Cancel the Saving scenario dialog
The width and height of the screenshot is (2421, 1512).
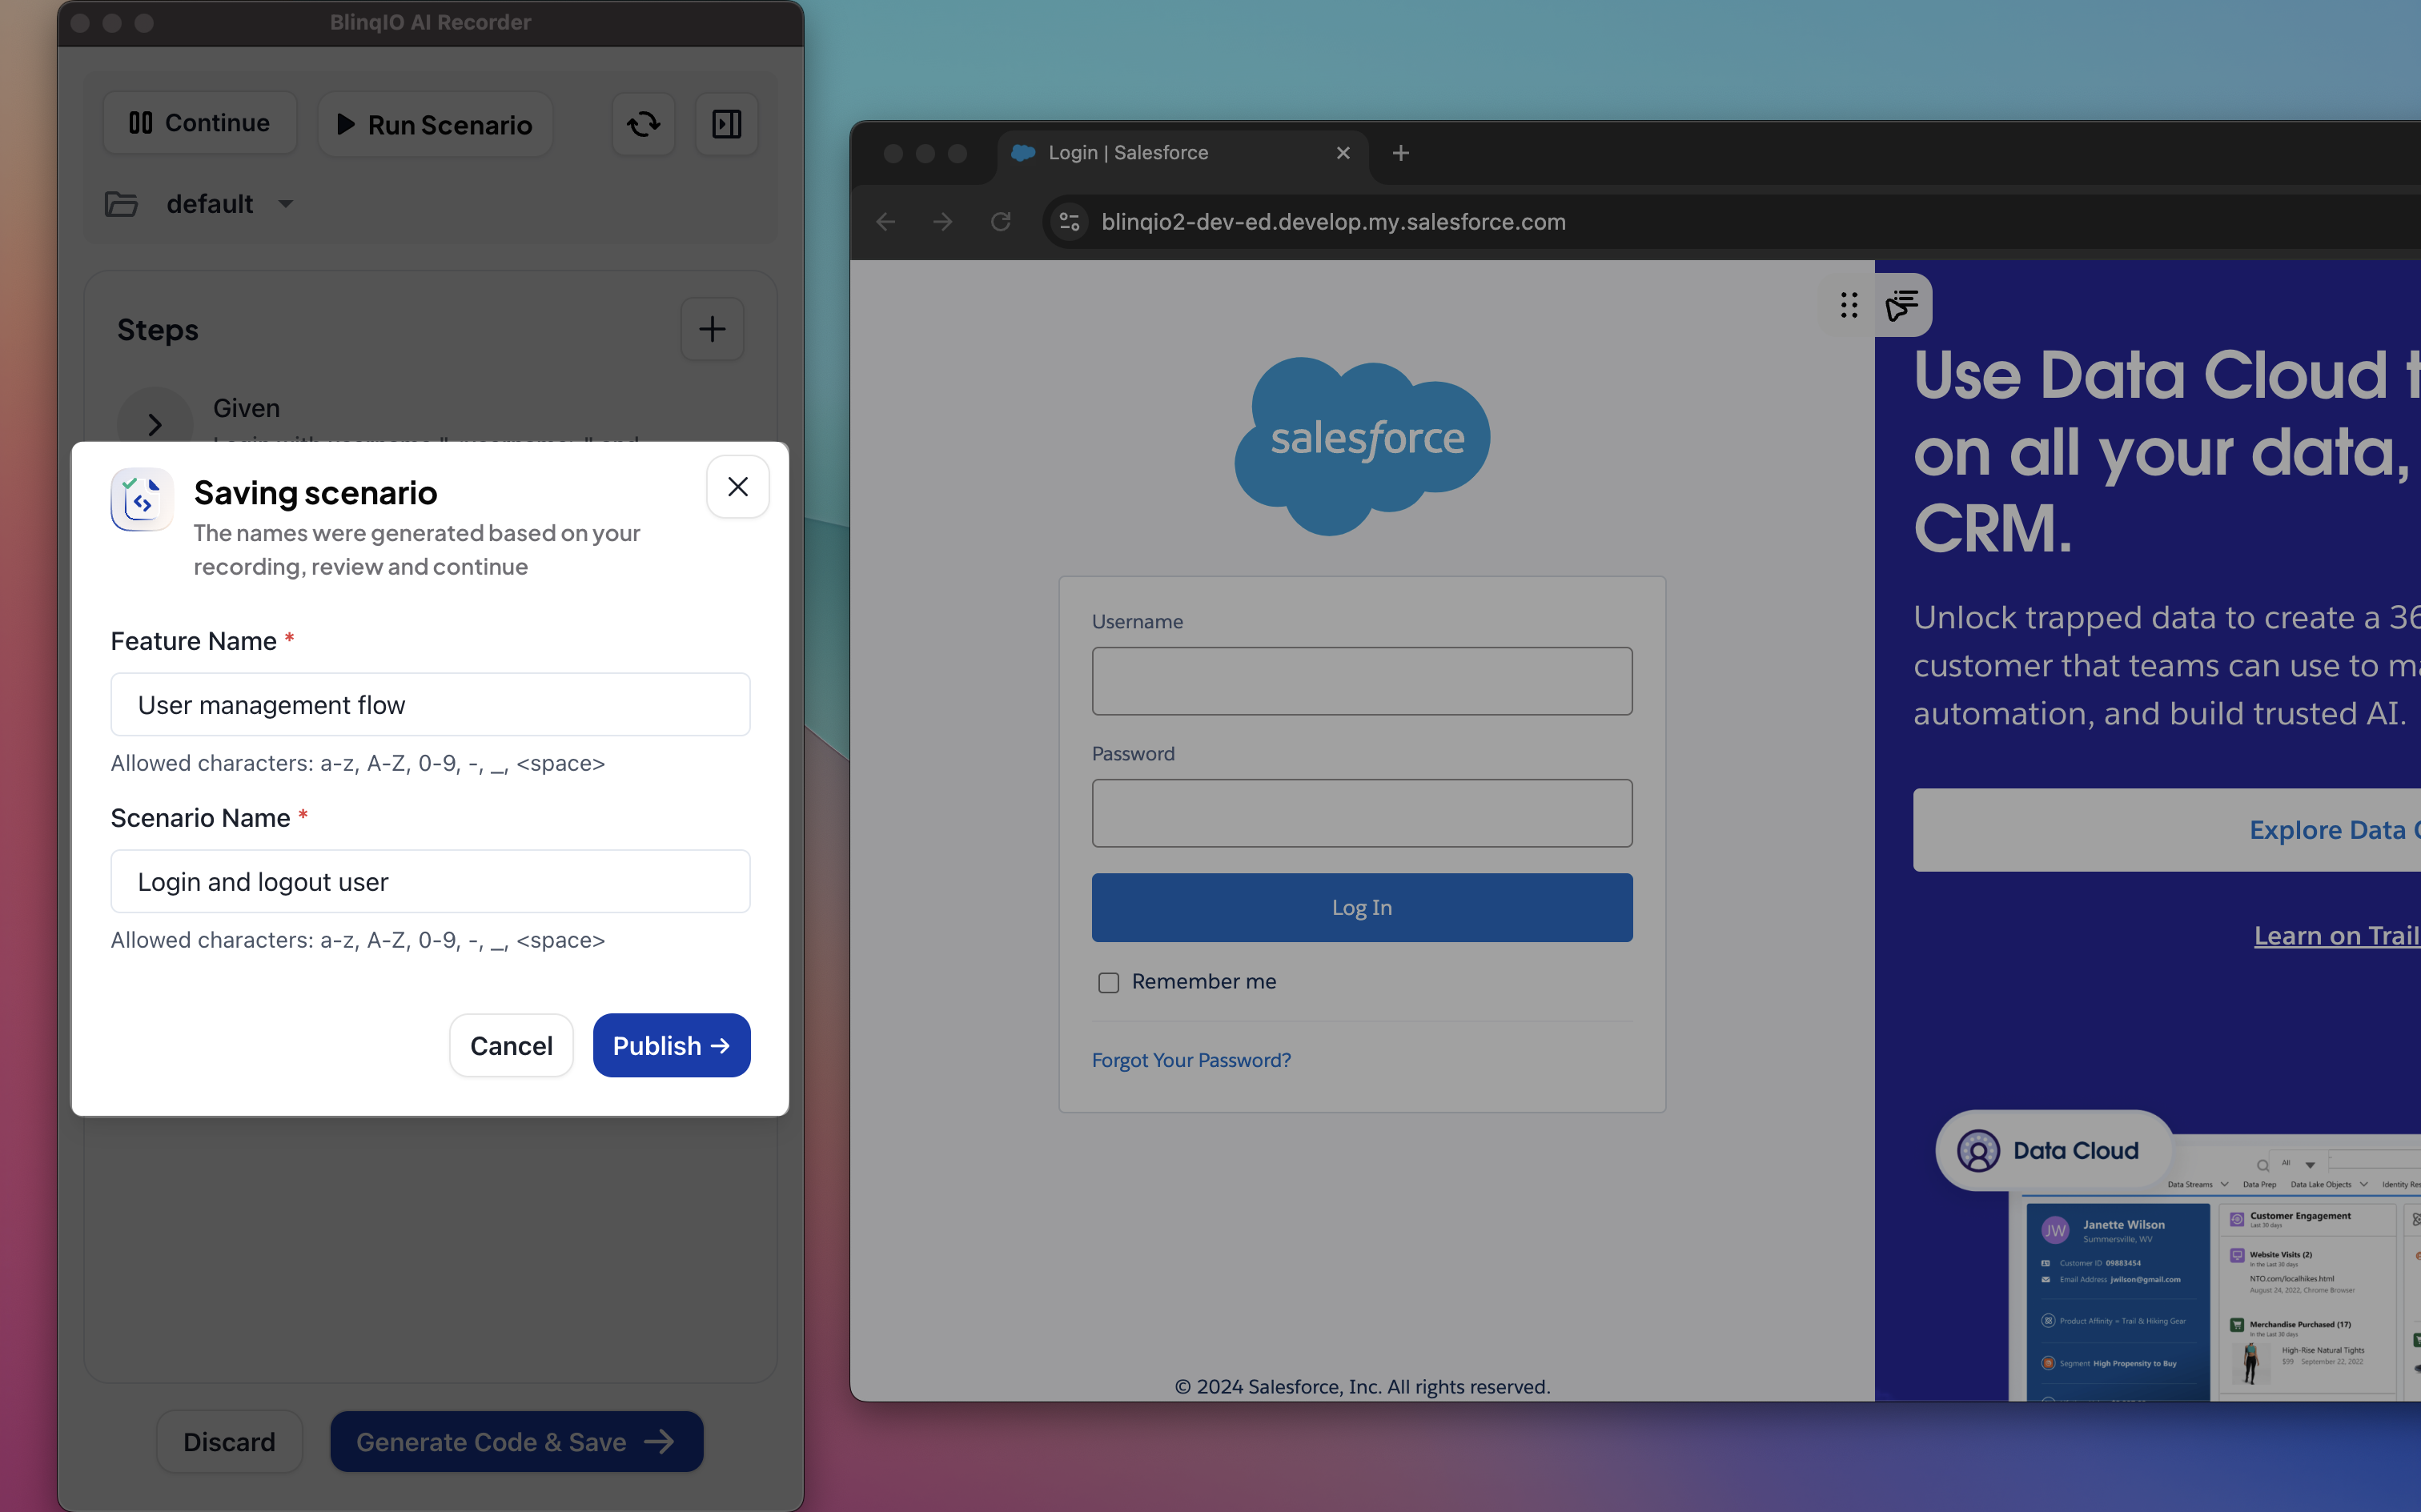(x=511, y=1045)
